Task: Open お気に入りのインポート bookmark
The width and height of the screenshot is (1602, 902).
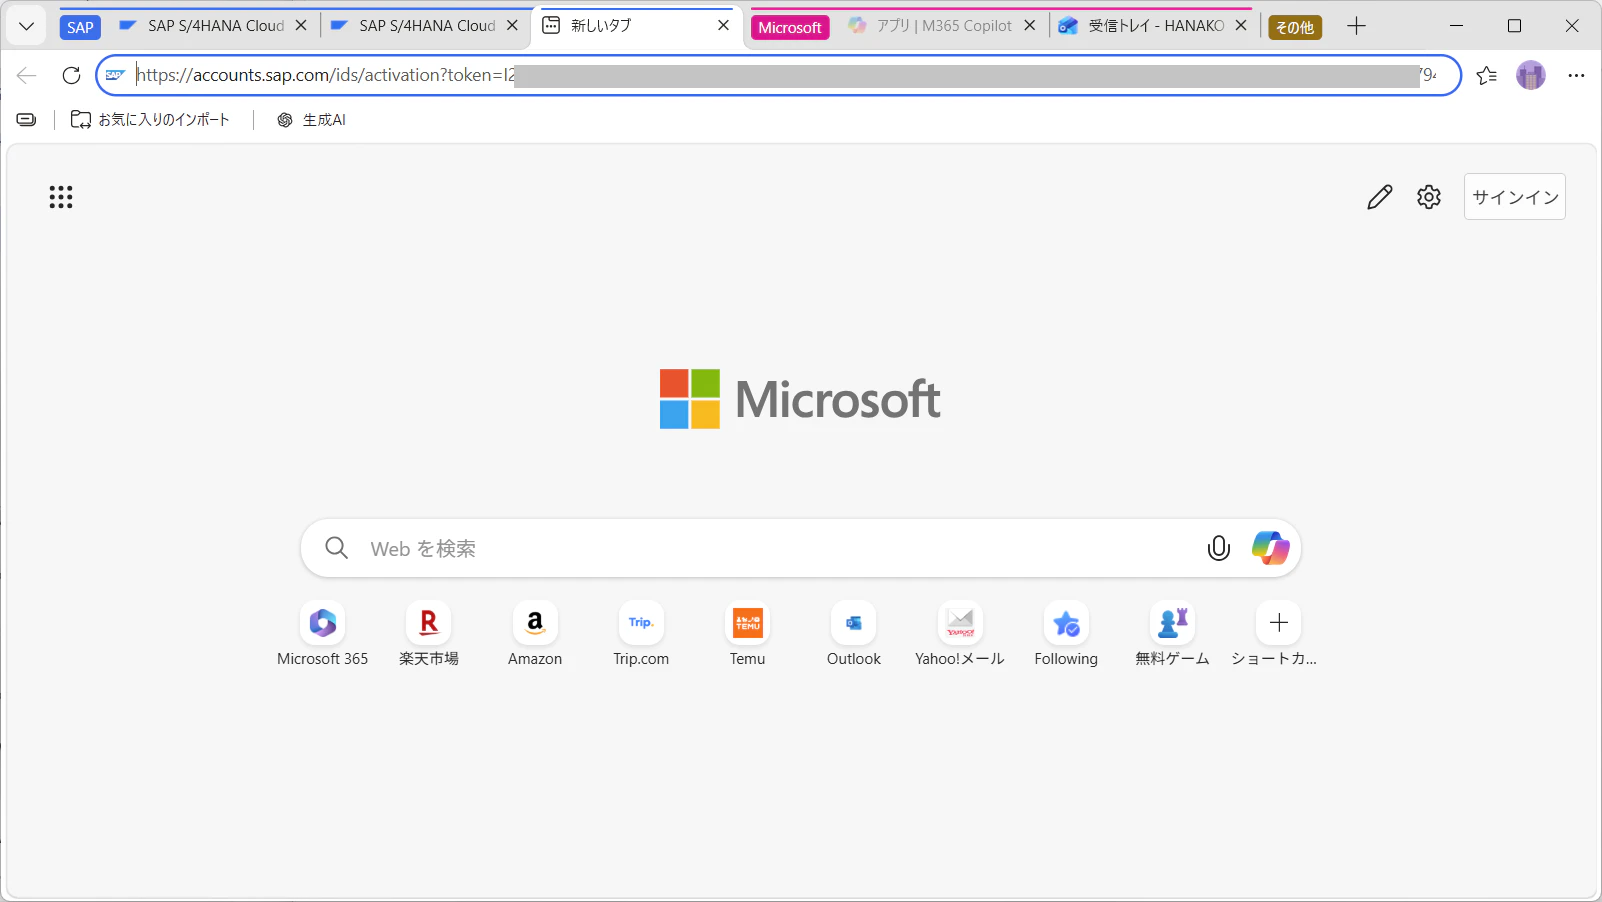Action: click(x=150, y=120)
